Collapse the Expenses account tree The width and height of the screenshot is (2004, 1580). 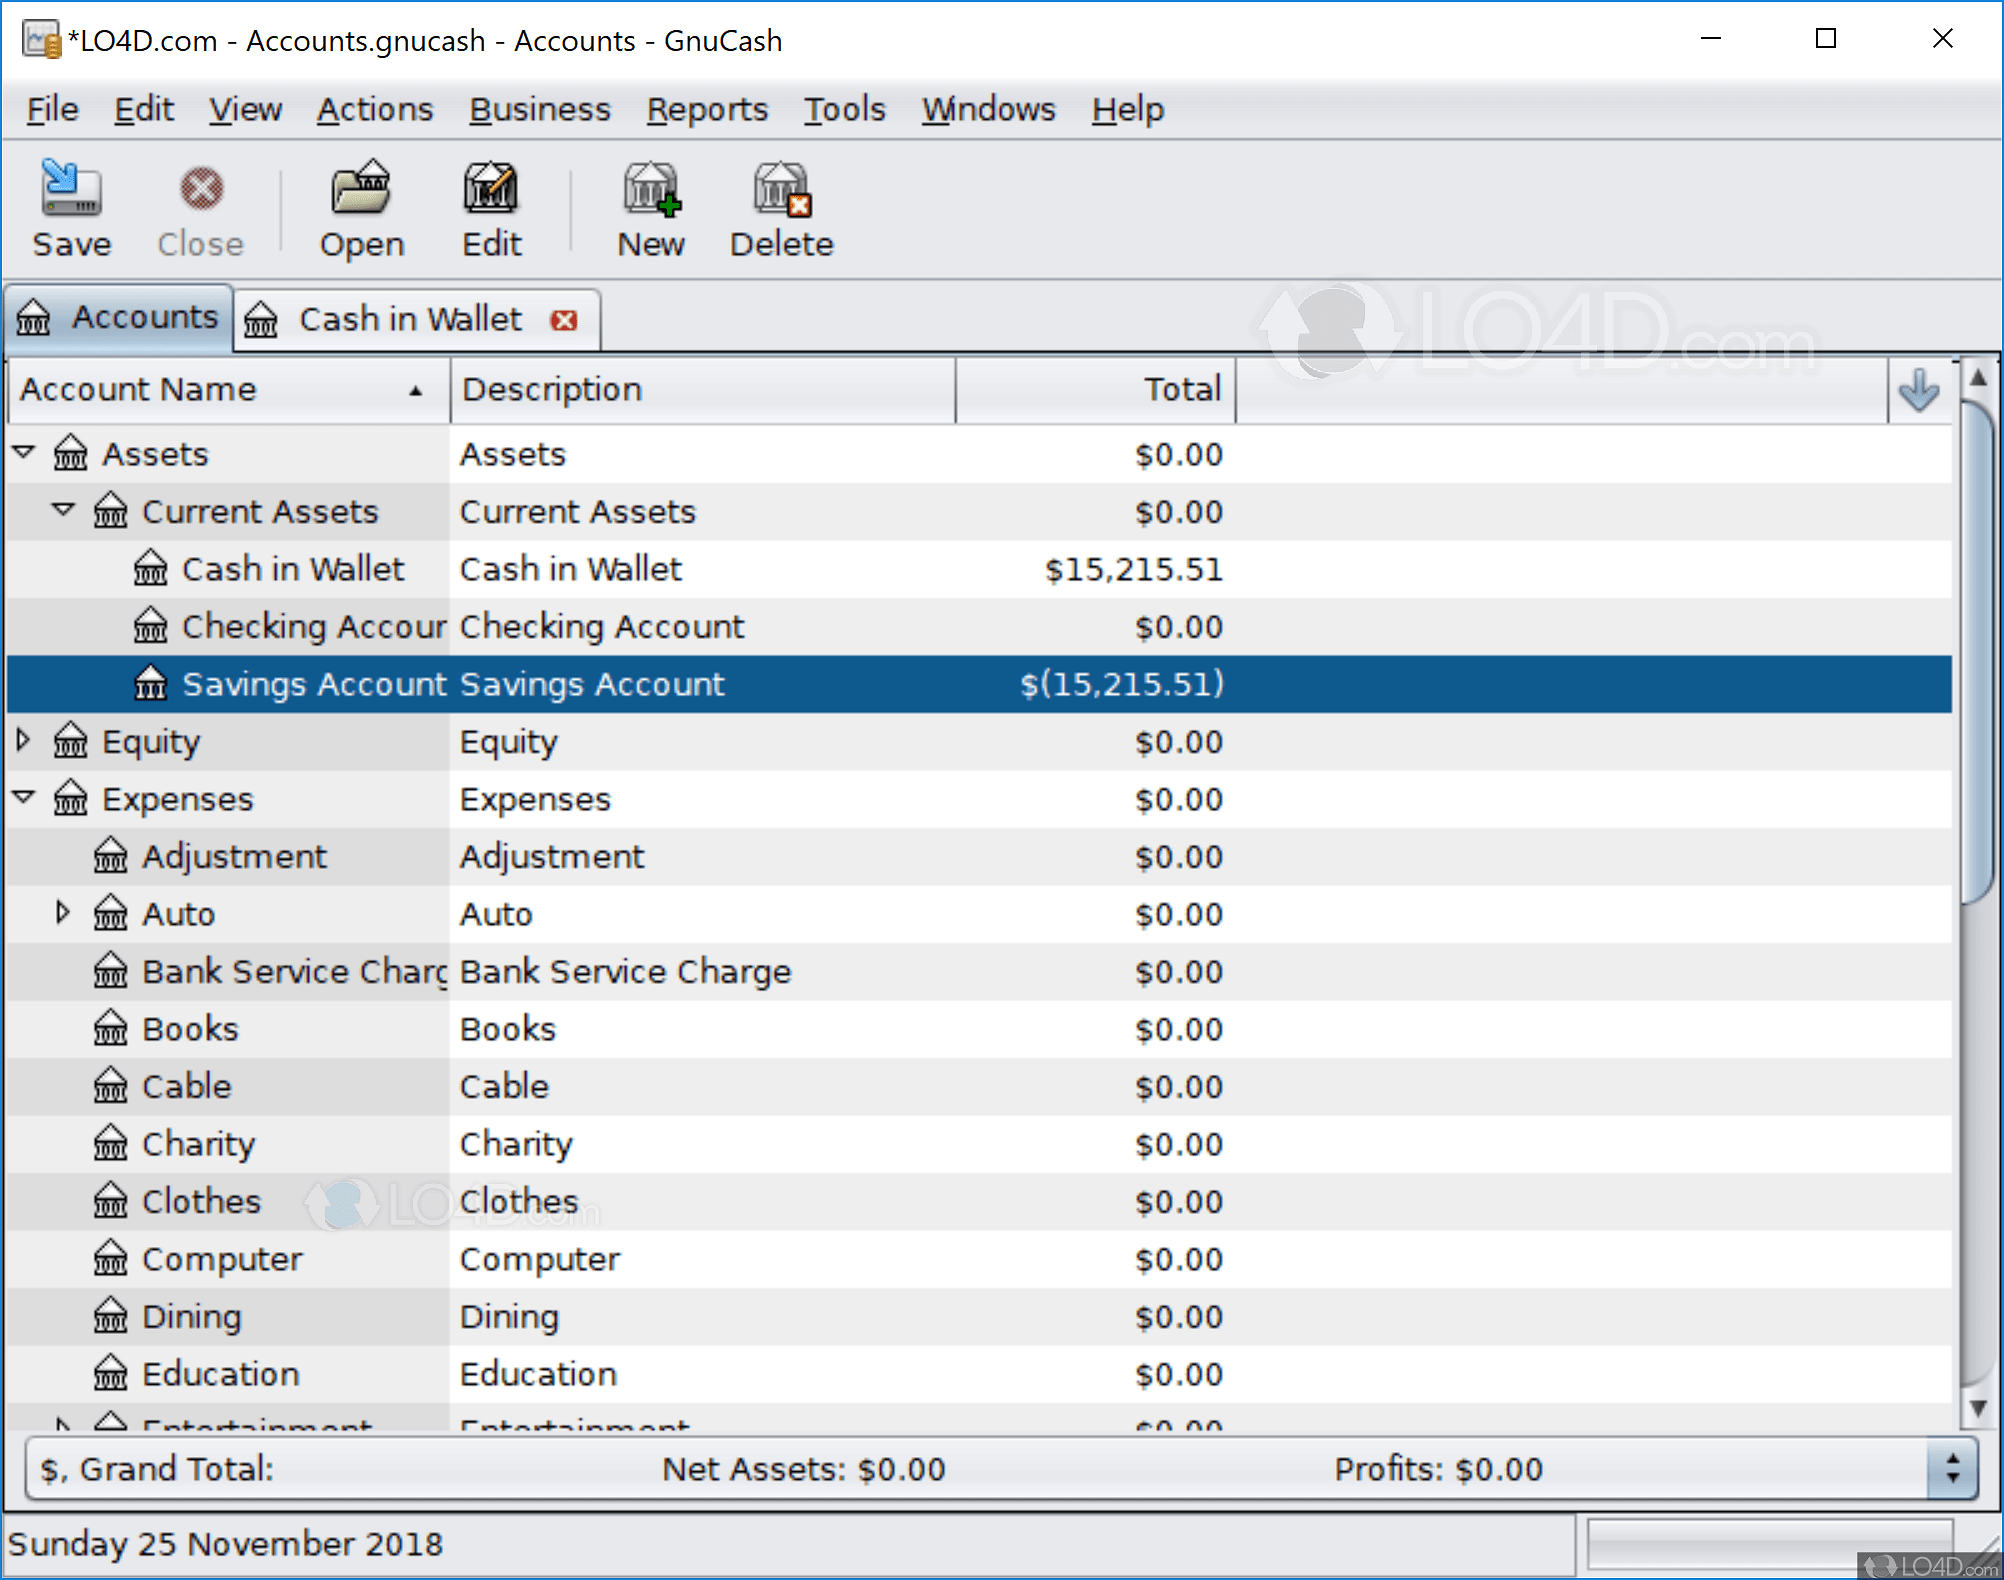pos(24,798)
